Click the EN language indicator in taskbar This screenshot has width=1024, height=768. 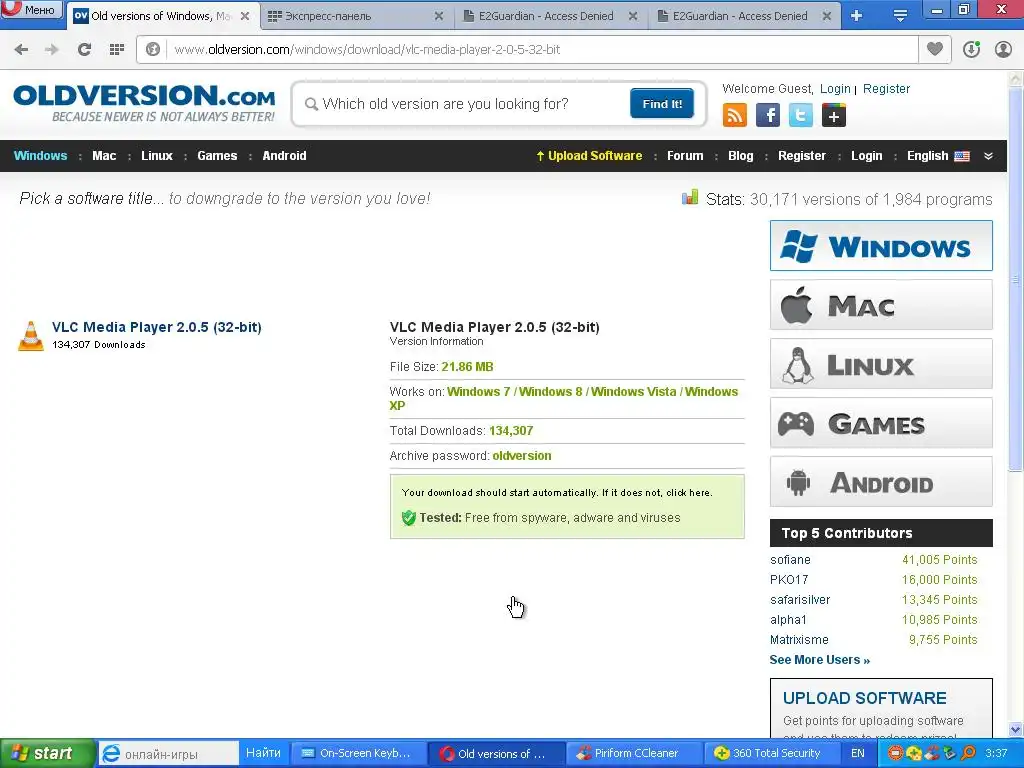[x=857, y=754]
